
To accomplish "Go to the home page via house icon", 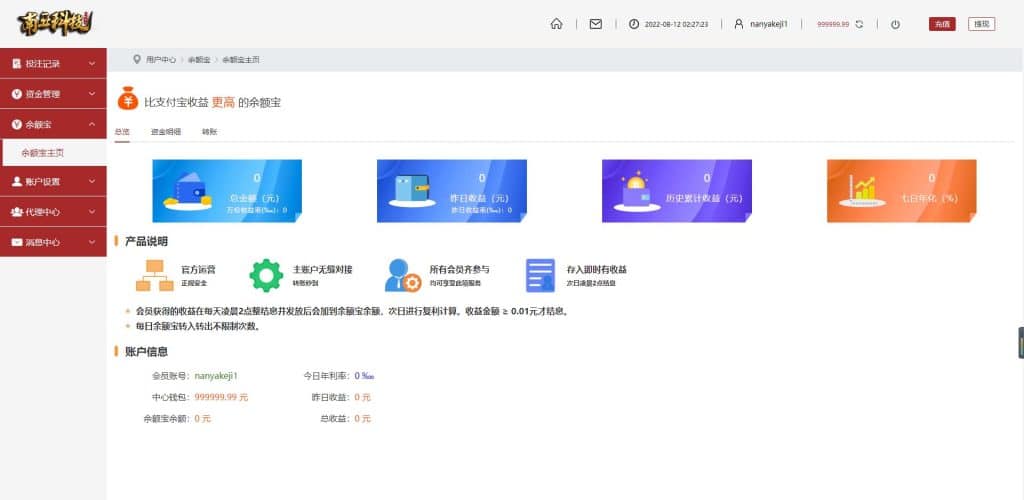I will pyautogui.click(x=556, y=24).
